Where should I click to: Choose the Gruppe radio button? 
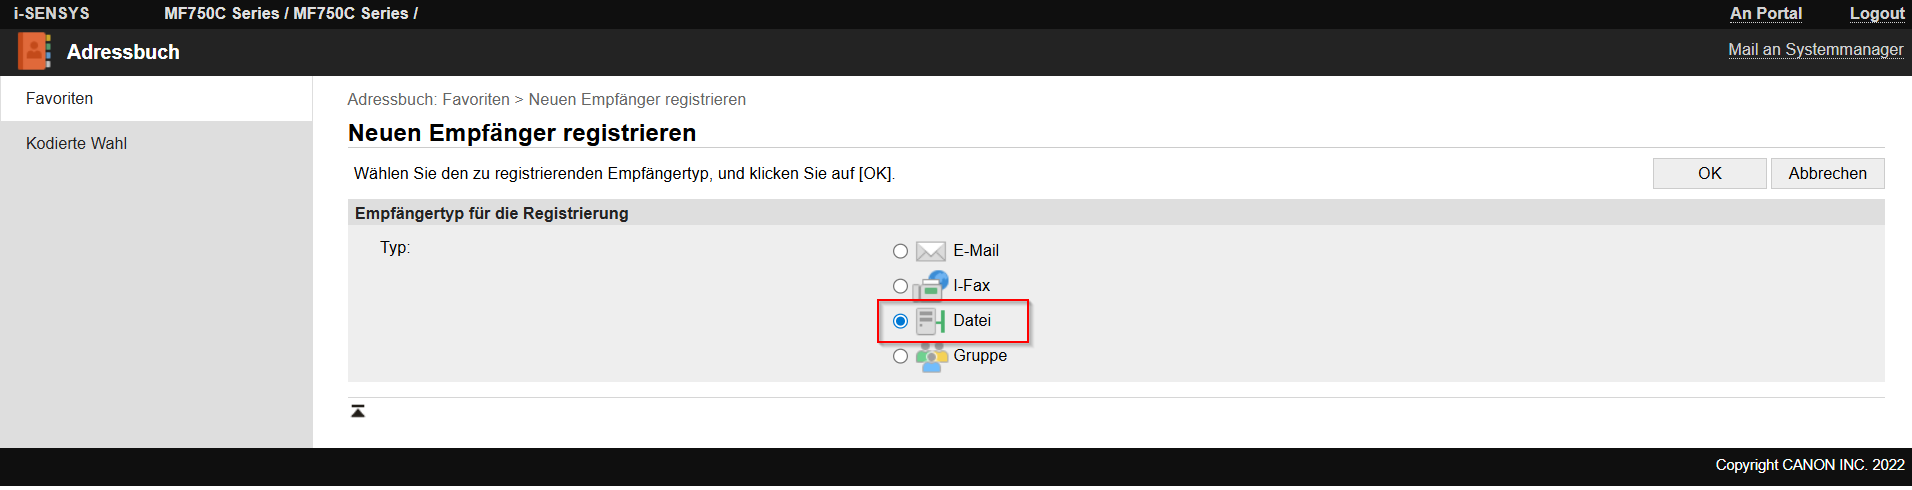(x=900, y=356)
